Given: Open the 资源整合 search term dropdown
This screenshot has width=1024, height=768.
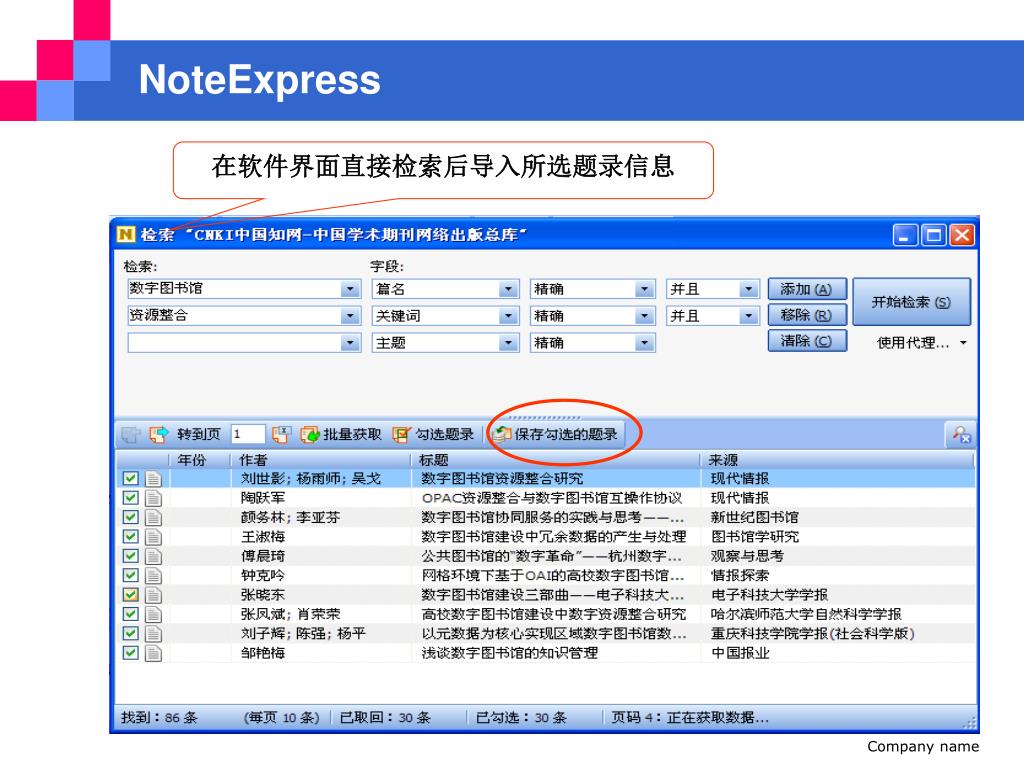Looking at the screenshot, I should click(350, 316).
